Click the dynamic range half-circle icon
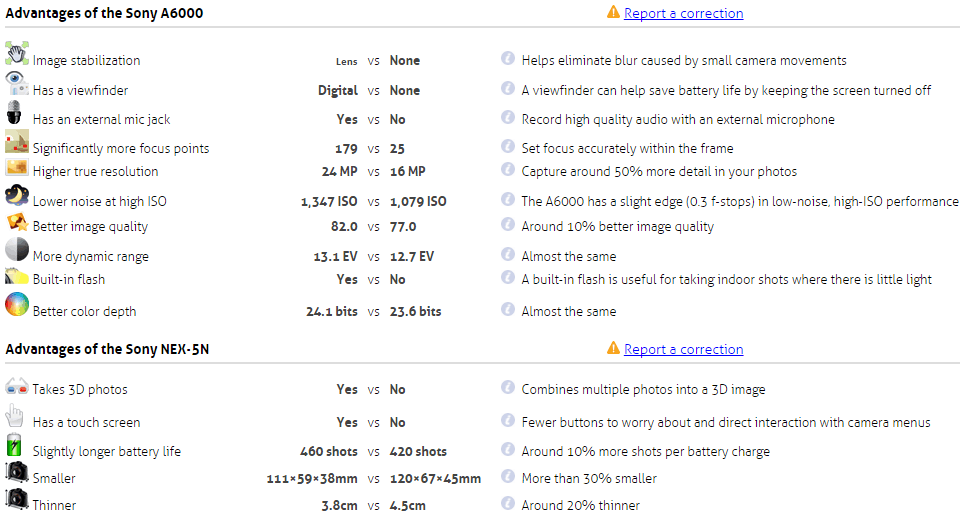This screenshot has width=960, height=520. click(17, 250)
